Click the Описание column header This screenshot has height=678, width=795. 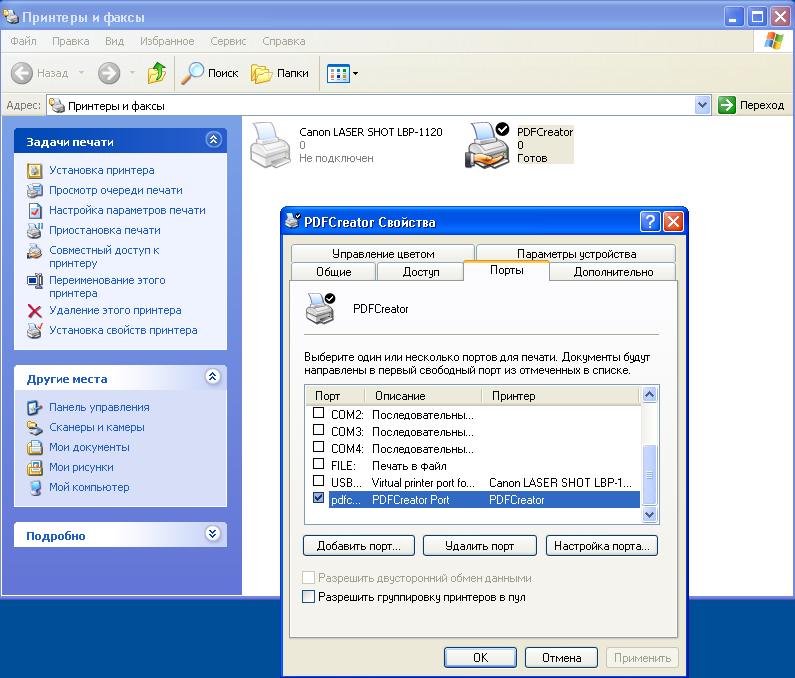[423, 396]
